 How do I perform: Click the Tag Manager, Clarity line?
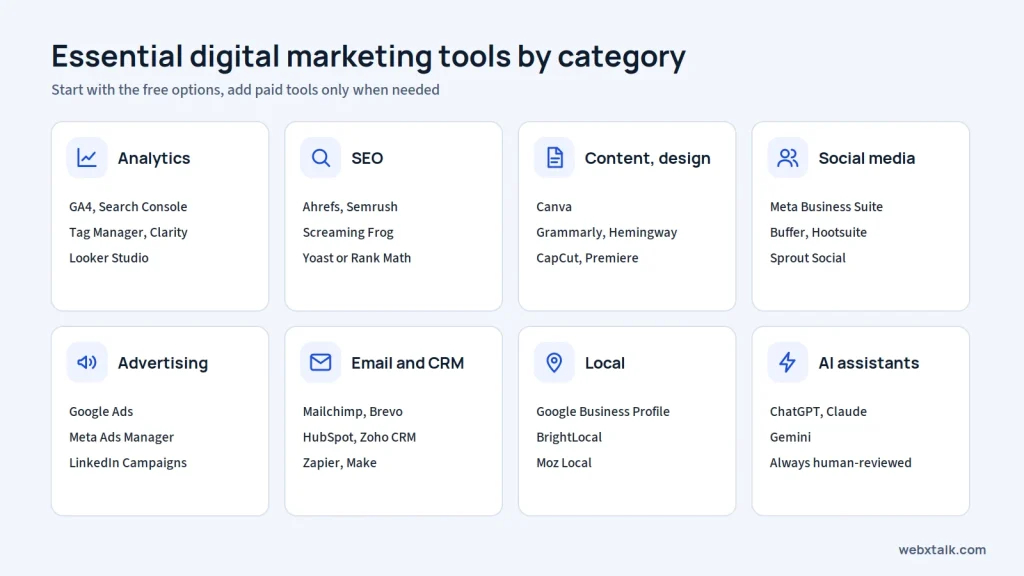click(128, 232)
